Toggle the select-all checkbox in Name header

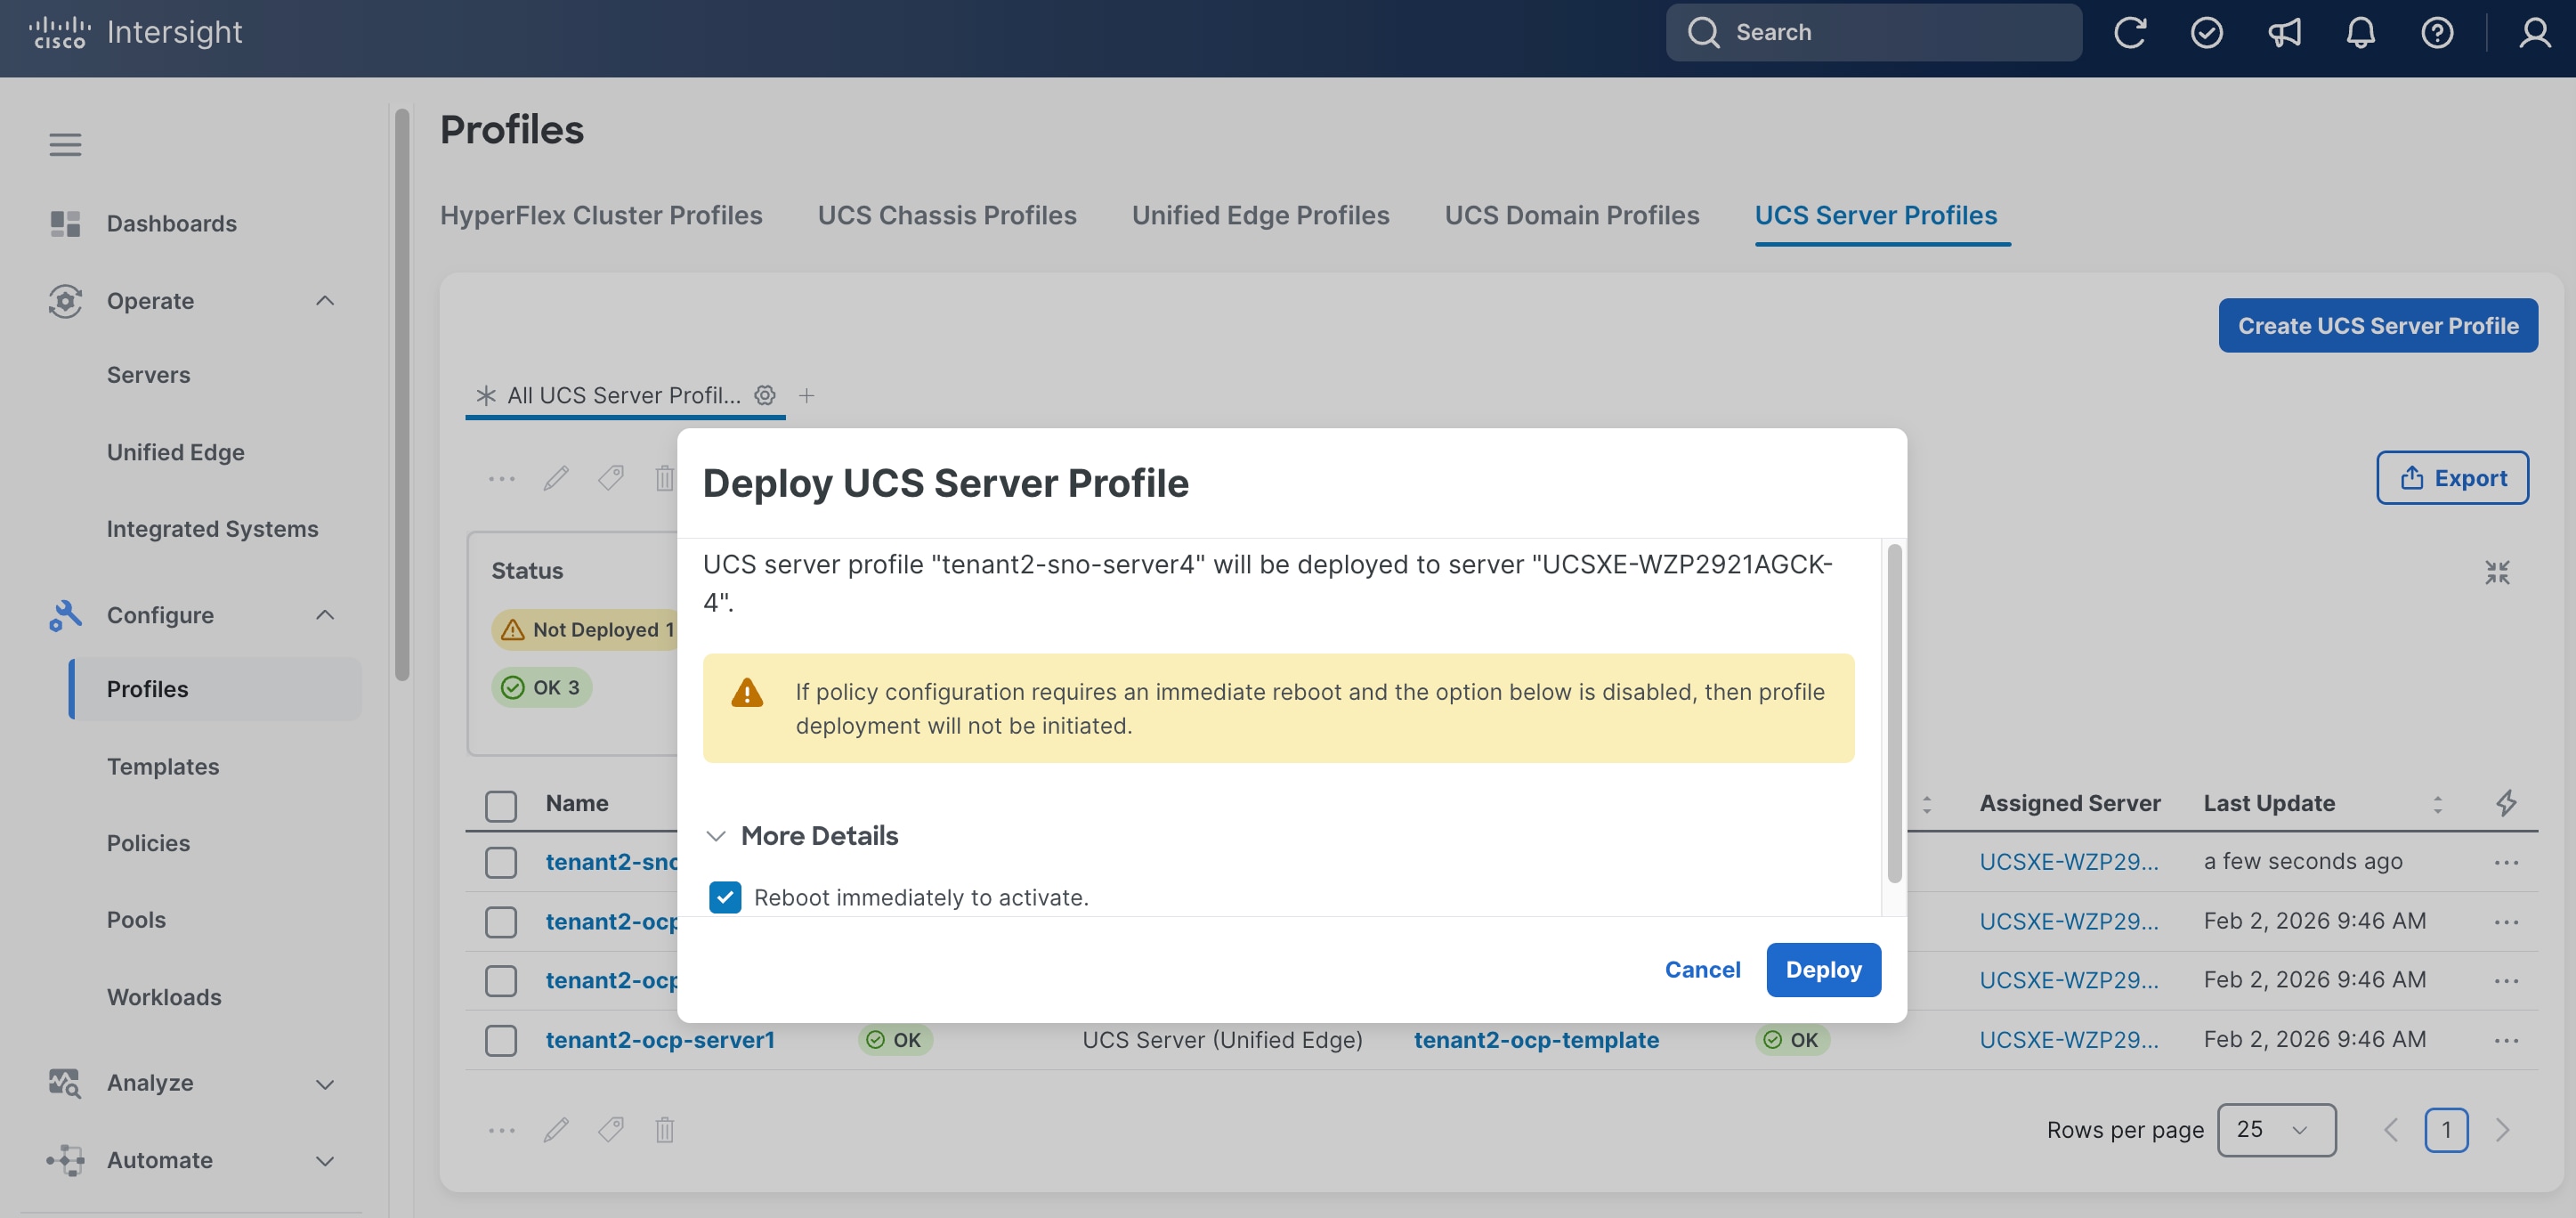(501, 805)
